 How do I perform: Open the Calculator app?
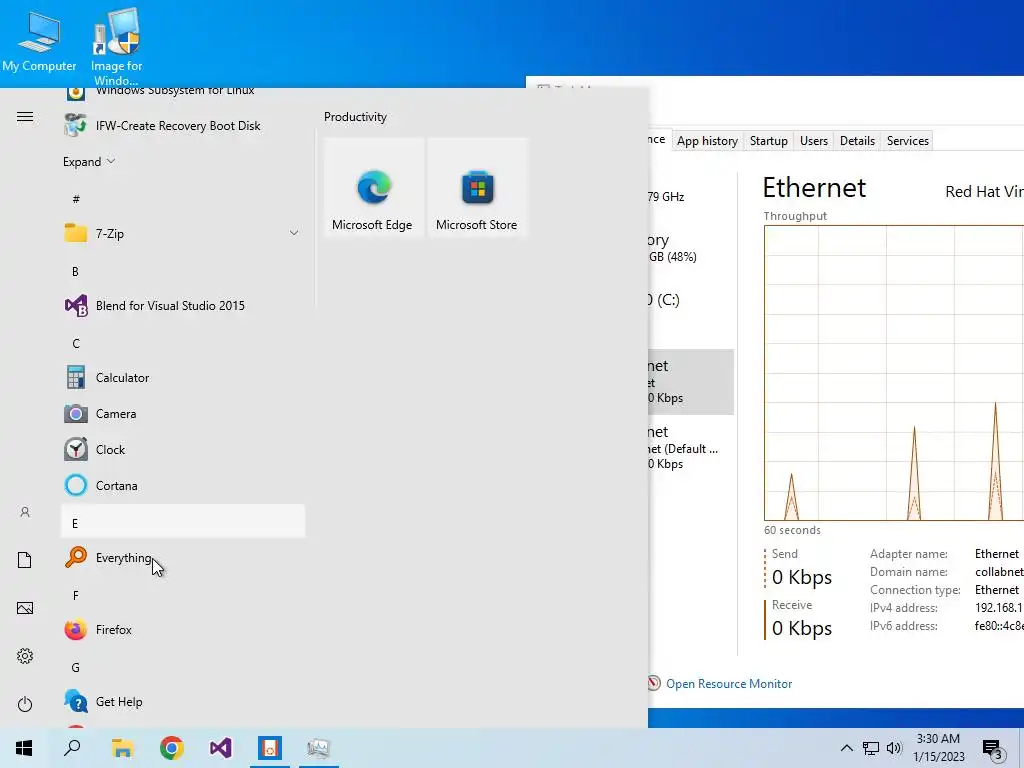[x=183, y=377]
